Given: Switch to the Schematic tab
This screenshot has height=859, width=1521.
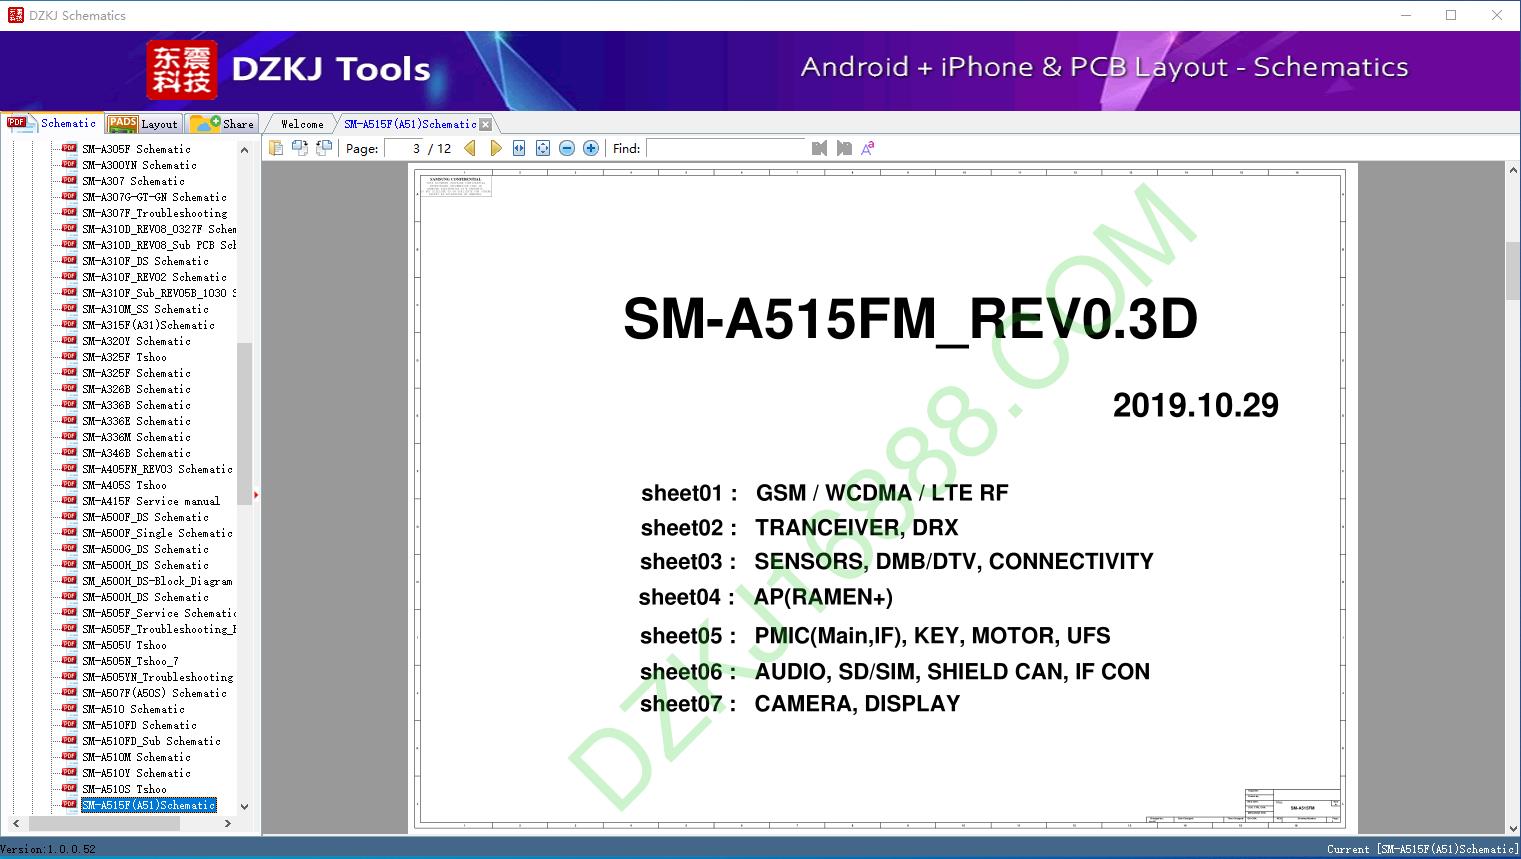Looking at the screenshot, I should (x=52, y=123).
